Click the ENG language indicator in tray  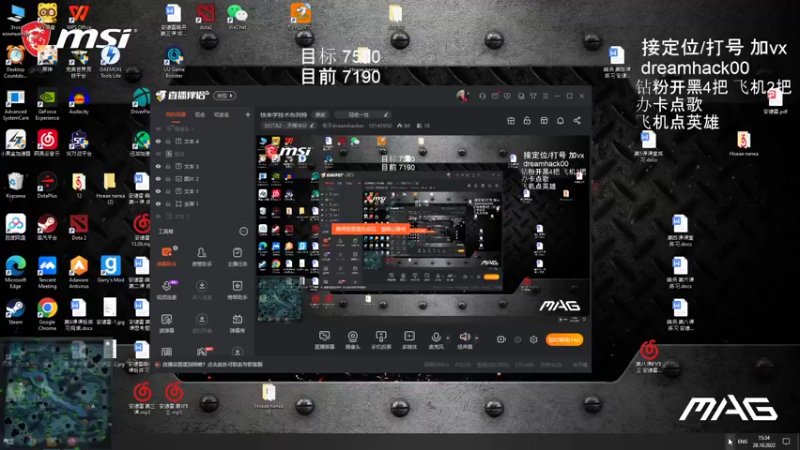[x=742, y=441]
